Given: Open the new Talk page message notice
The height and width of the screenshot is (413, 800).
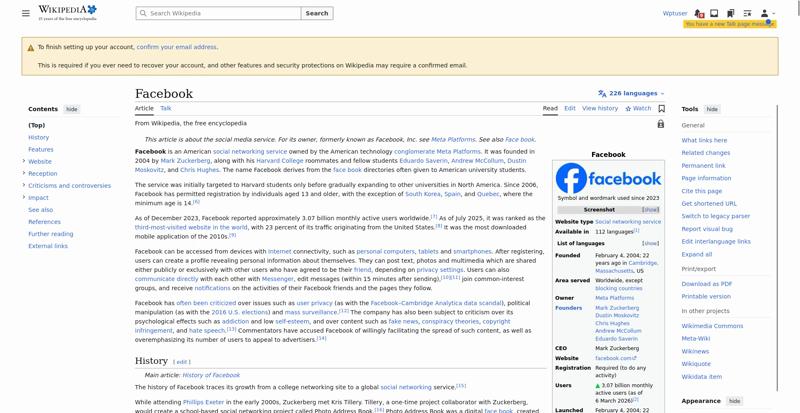Looking at the screenshot, I should click(x=730, y=24).
